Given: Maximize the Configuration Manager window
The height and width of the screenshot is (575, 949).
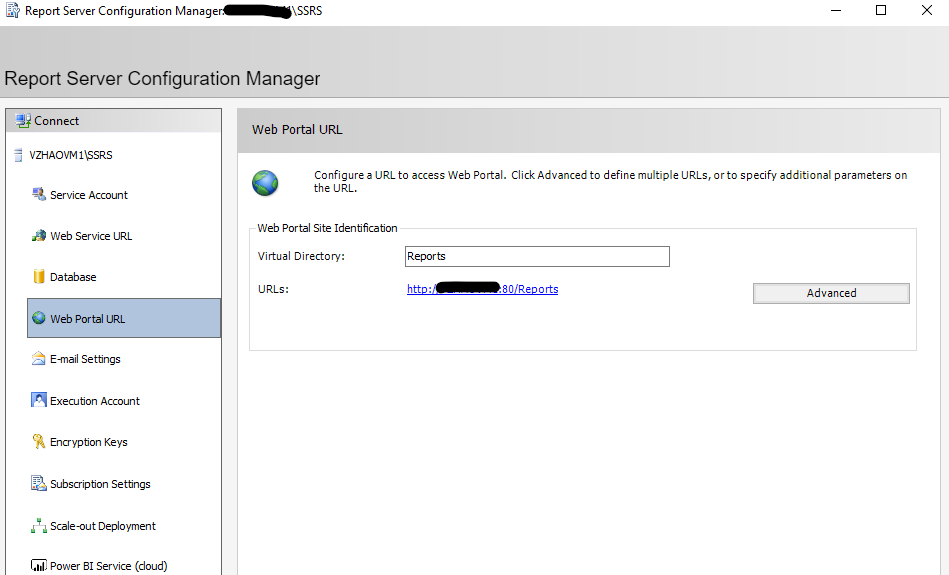Looking at the screenshot, I should tap(881, 10).
